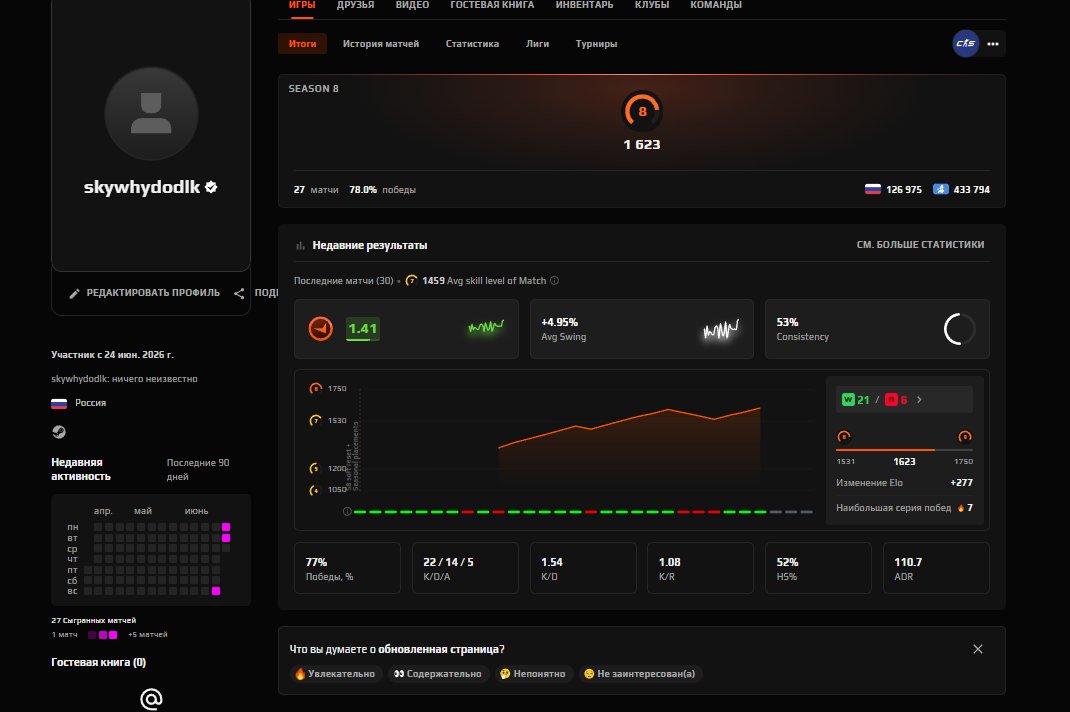Click level 5 icon at 1200 on chart
1070x712 pixels.
coord(314,468)
